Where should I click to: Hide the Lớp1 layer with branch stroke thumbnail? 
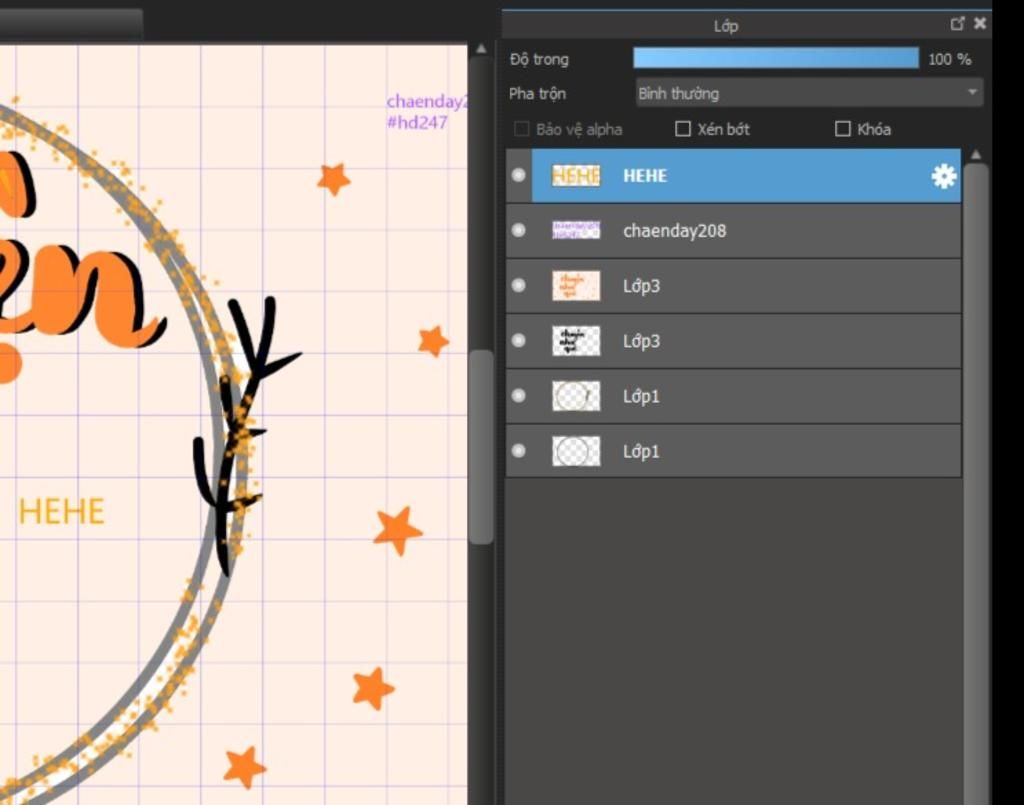519,396
